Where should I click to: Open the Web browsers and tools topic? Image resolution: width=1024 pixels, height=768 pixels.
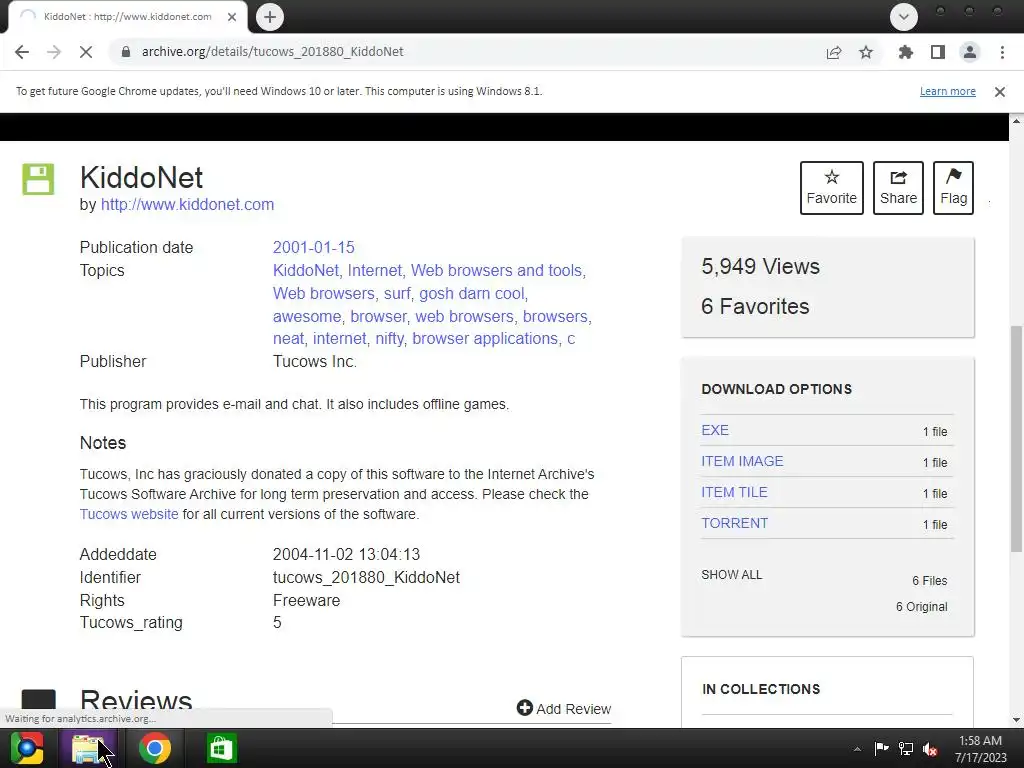pyautogui.click(x=496, y=270)
